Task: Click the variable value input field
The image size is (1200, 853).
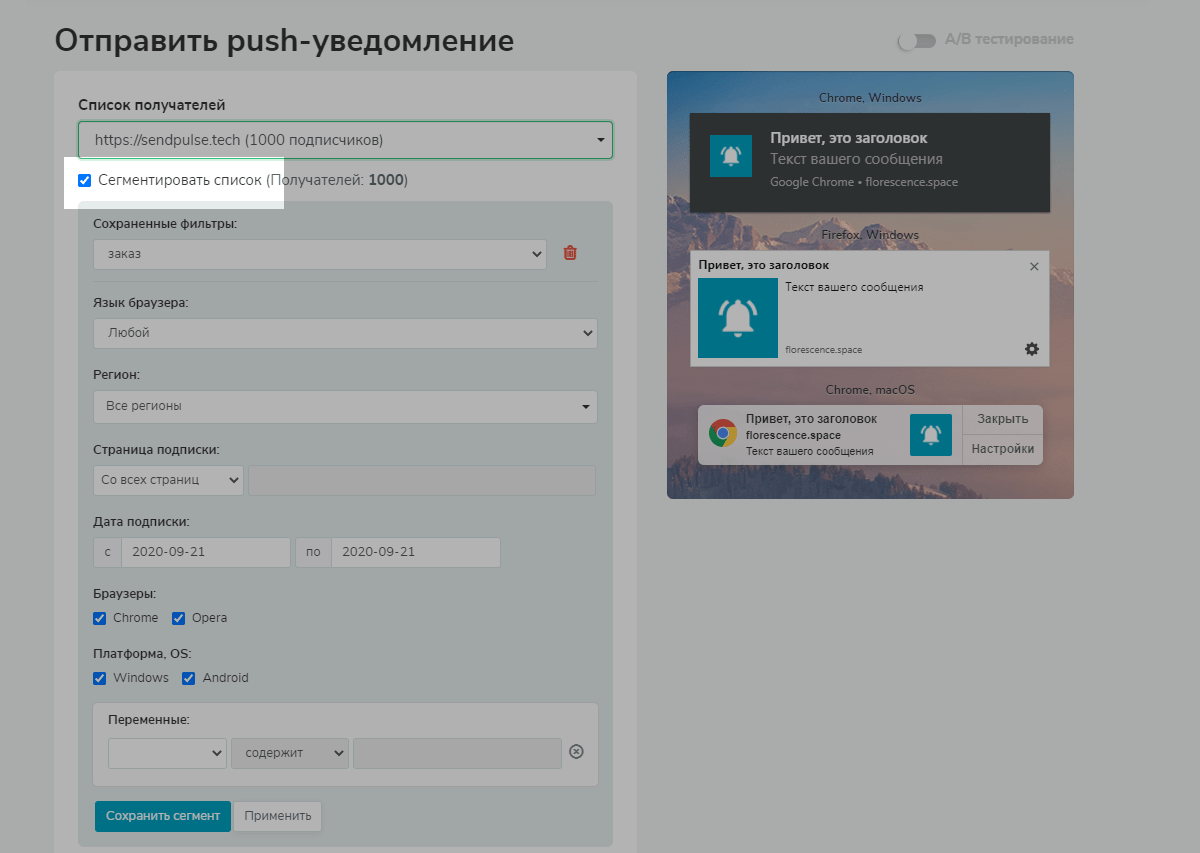Action: (457, 753)
